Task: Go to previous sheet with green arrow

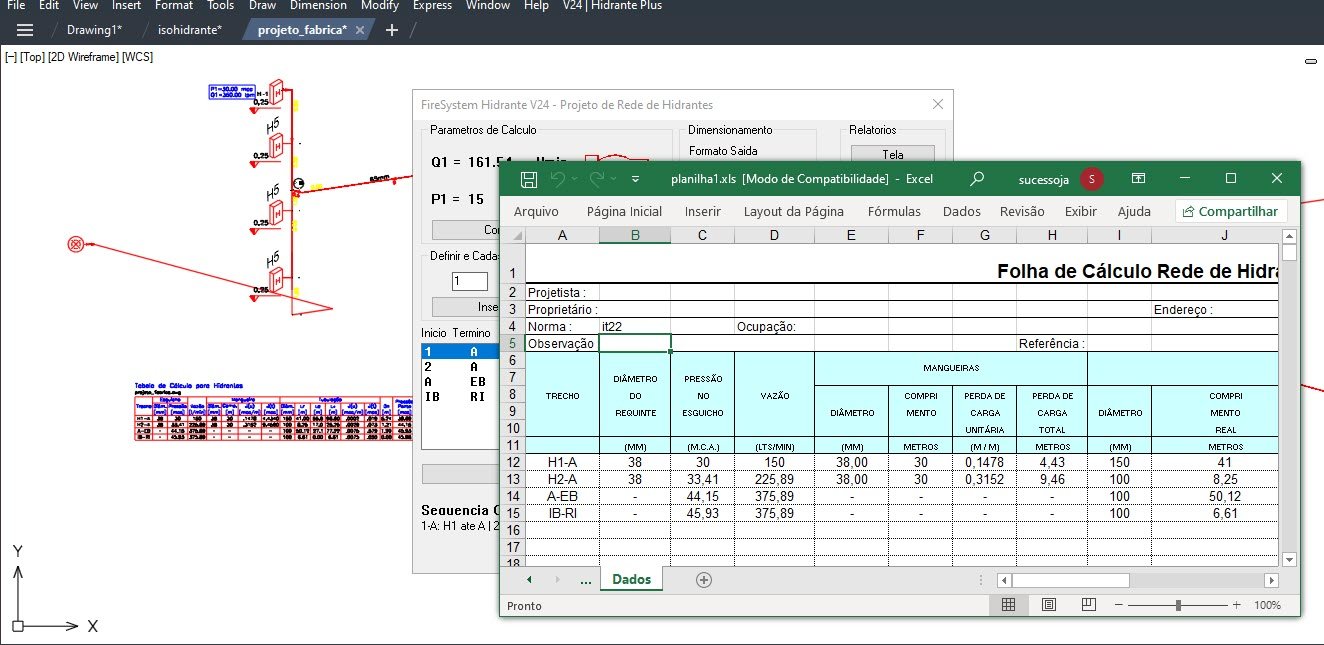Action: 529,579
